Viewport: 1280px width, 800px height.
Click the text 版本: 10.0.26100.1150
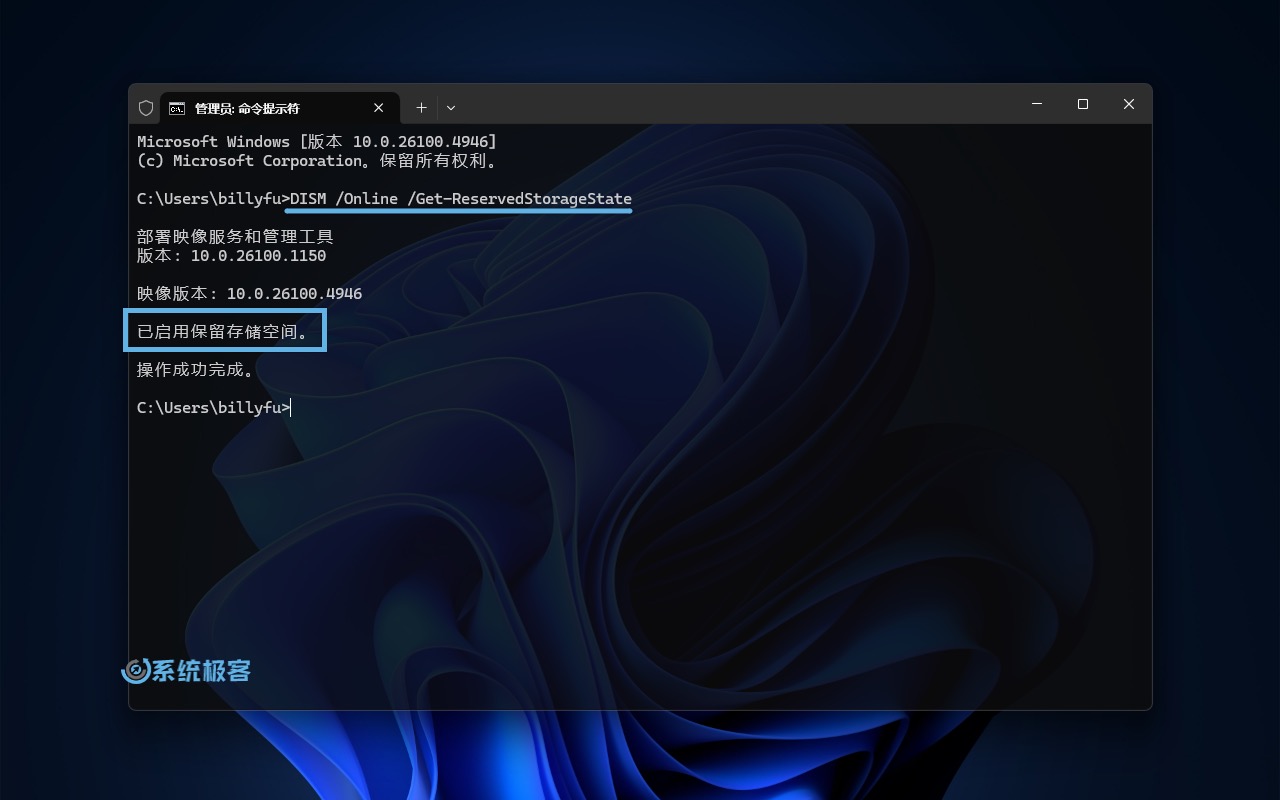(232, 256)
